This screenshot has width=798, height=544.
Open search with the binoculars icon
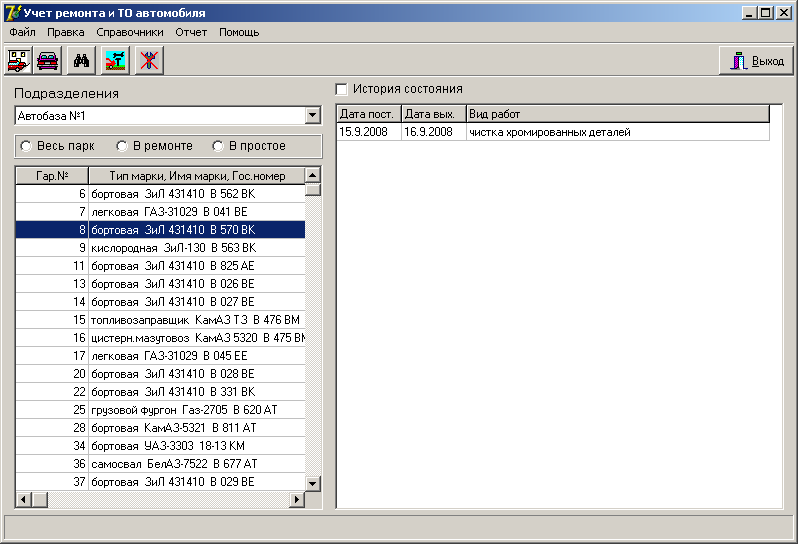tap(81, 61)
